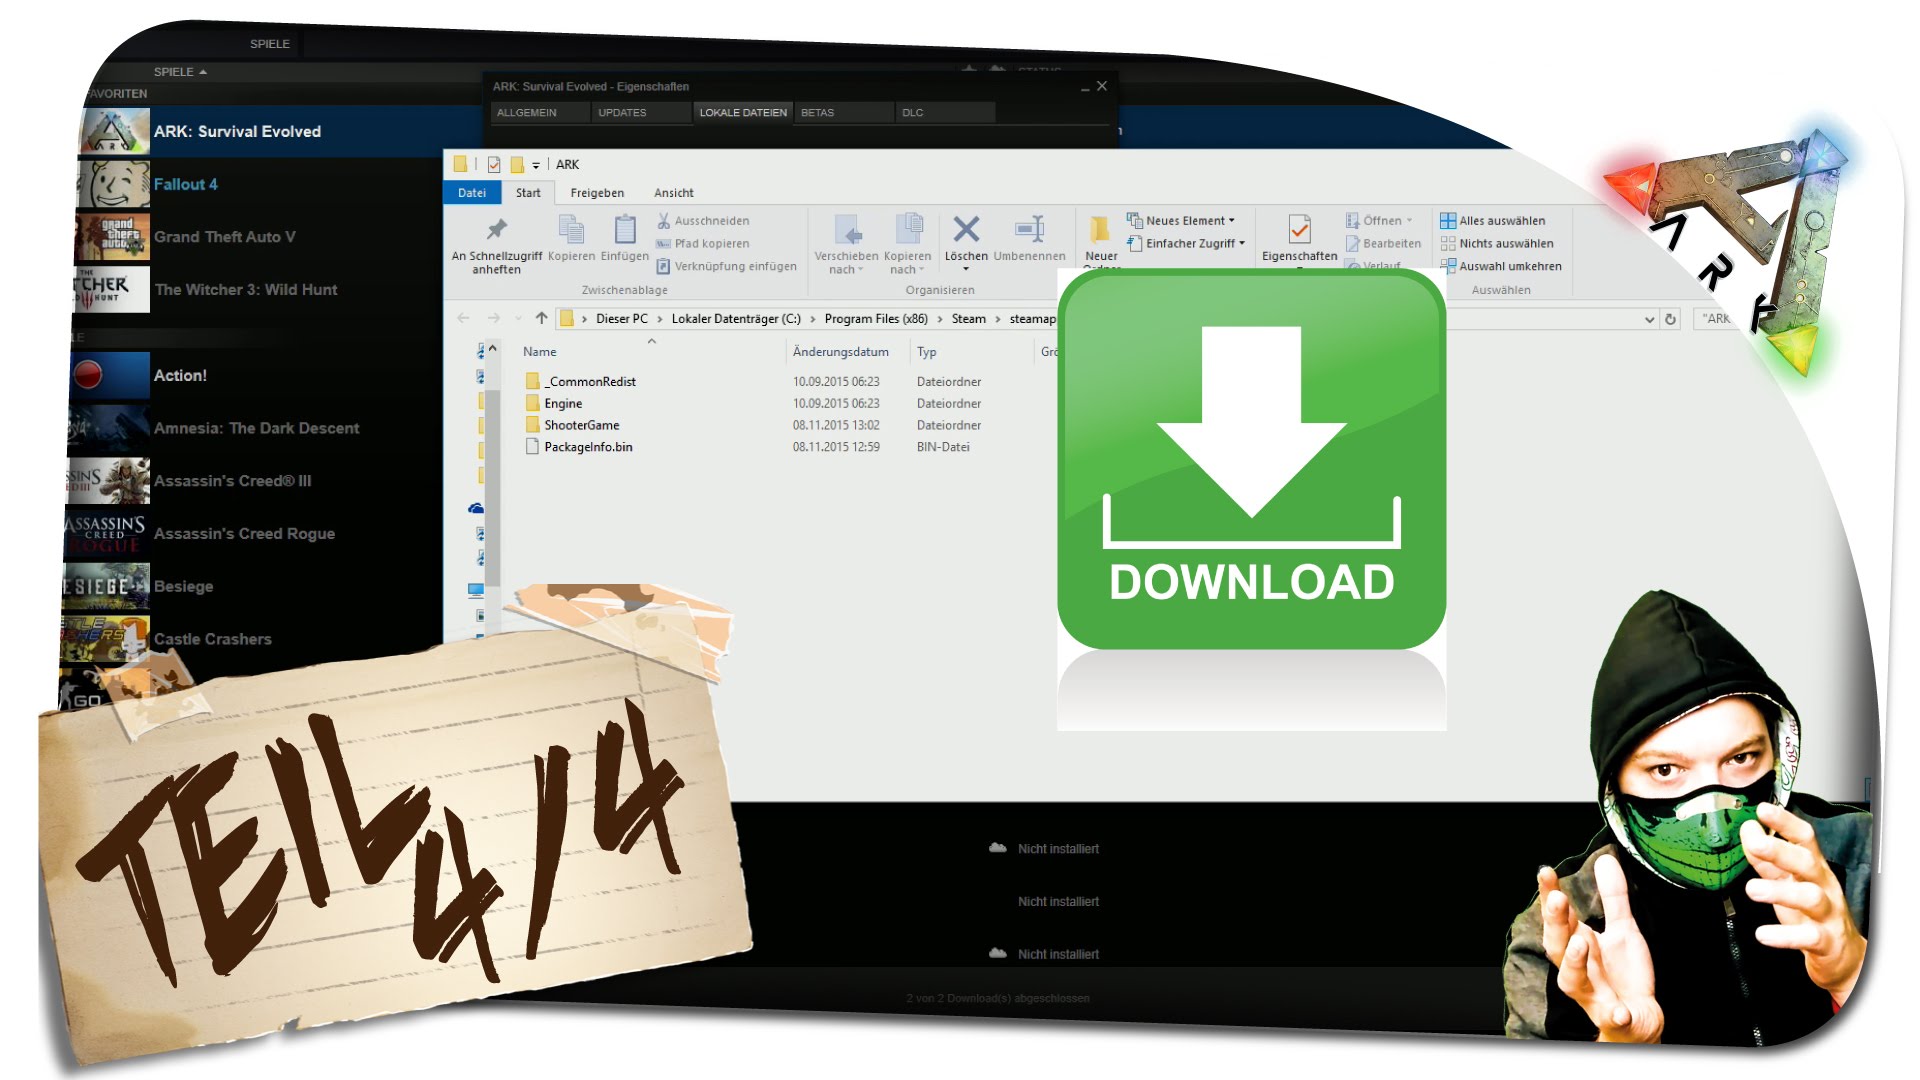Open the BETAS tab in ARK properties
The image size is (1920, 1080).
tap(844, 113)
